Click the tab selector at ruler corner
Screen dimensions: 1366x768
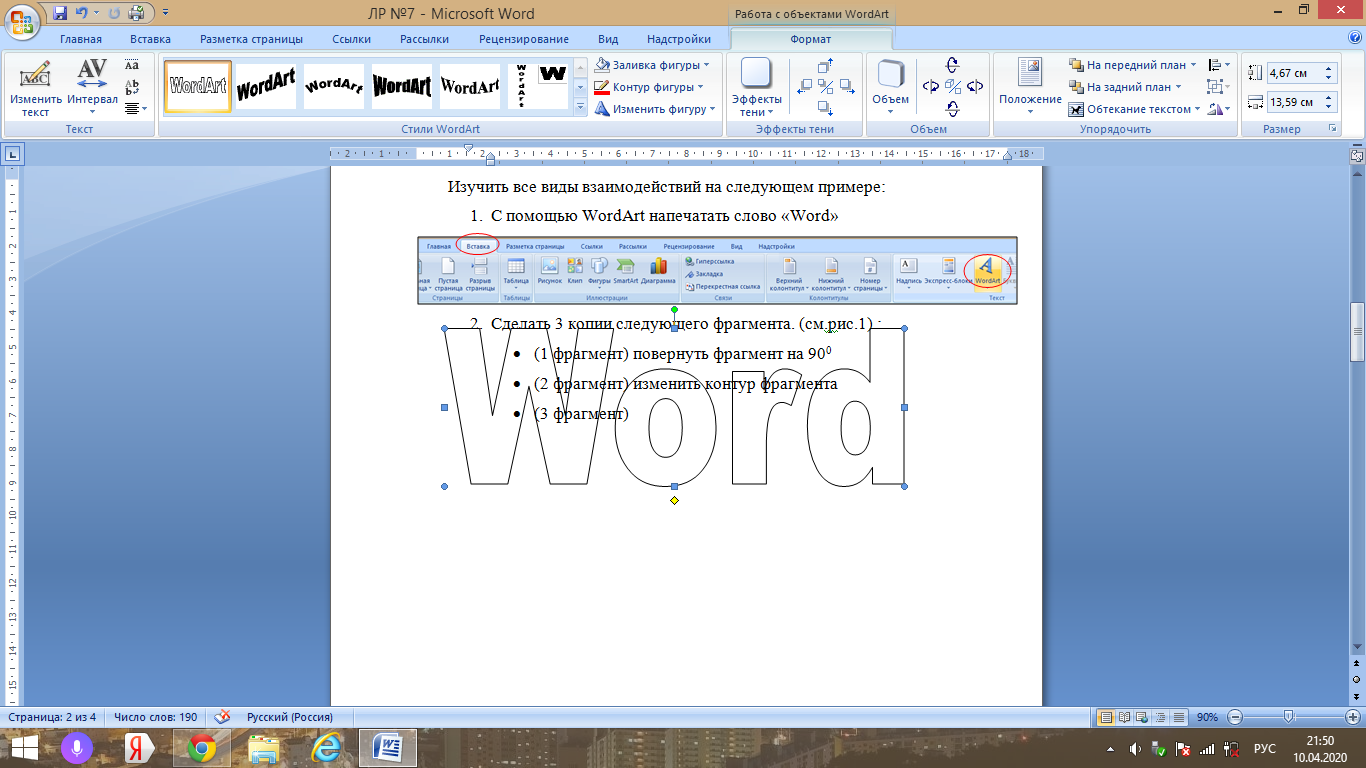pyautogui.click(x=13, y=154)
